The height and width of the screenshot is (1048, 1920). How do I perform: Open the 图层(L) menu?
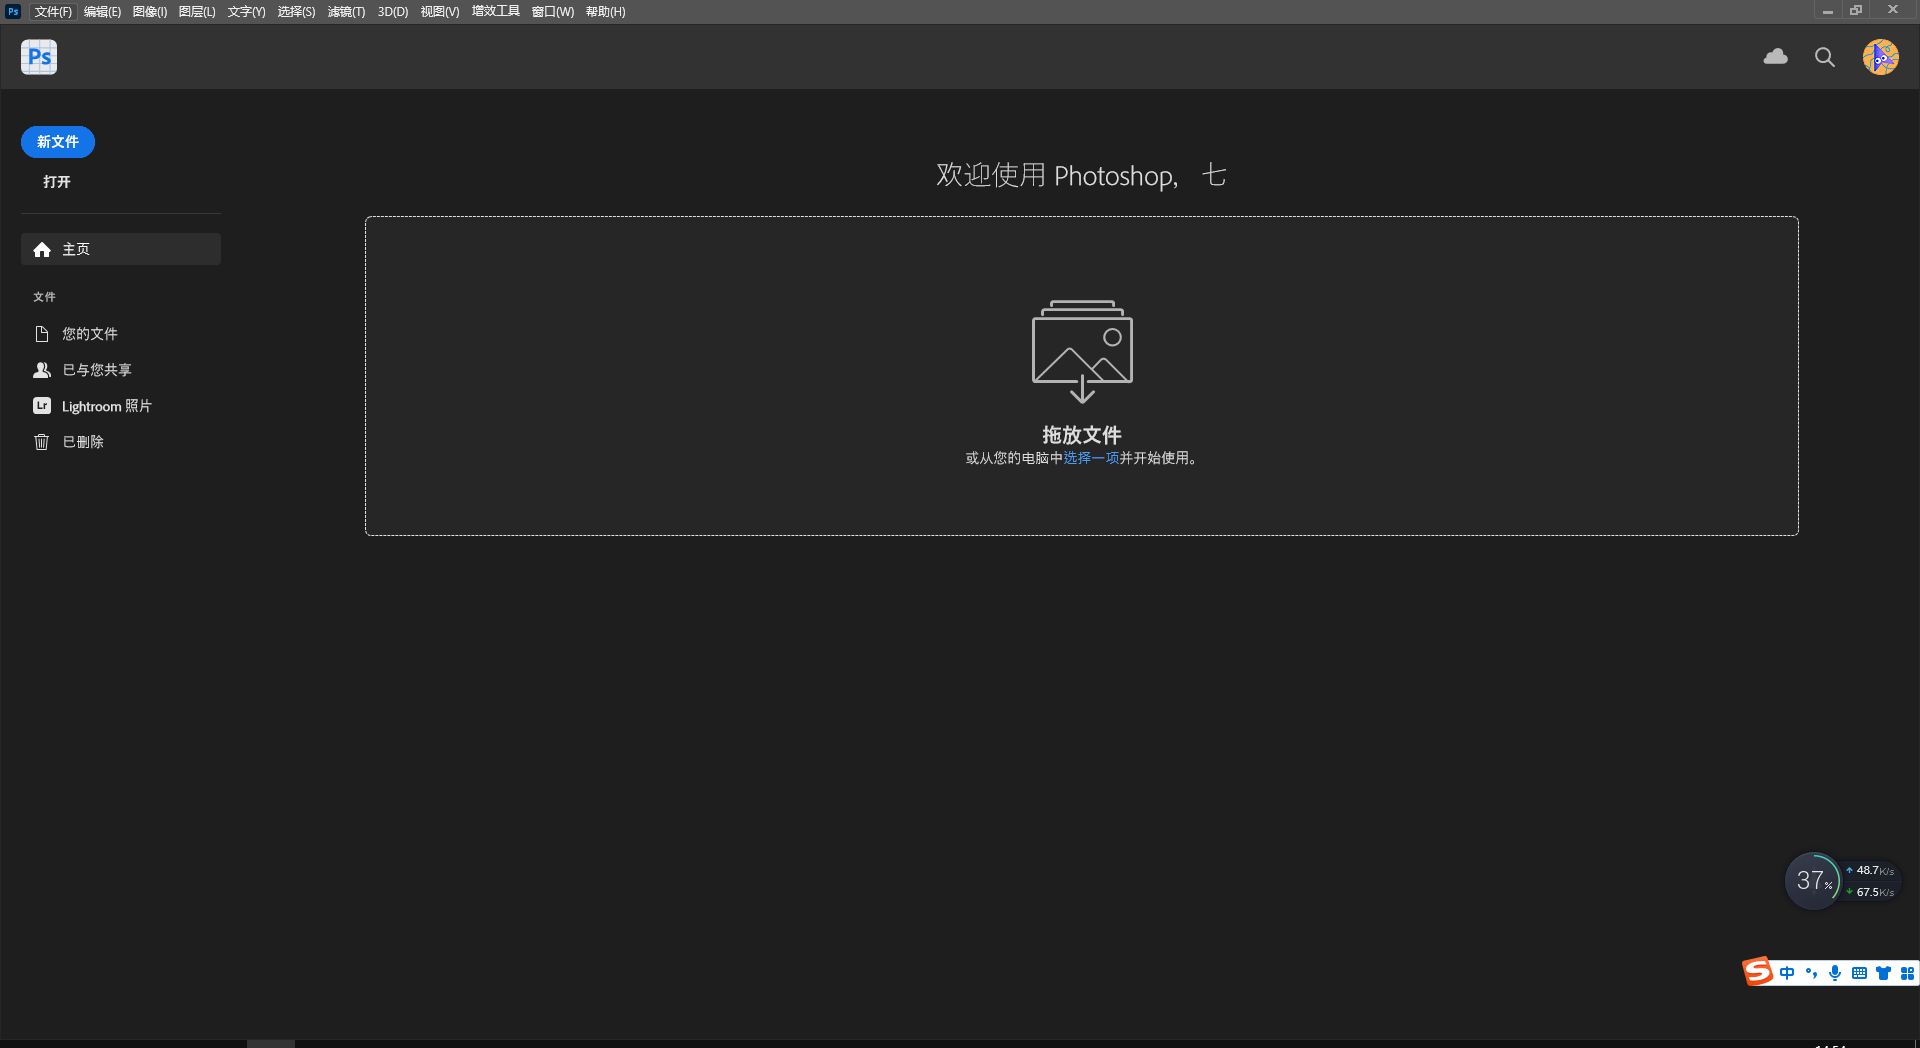coord(197,12)
